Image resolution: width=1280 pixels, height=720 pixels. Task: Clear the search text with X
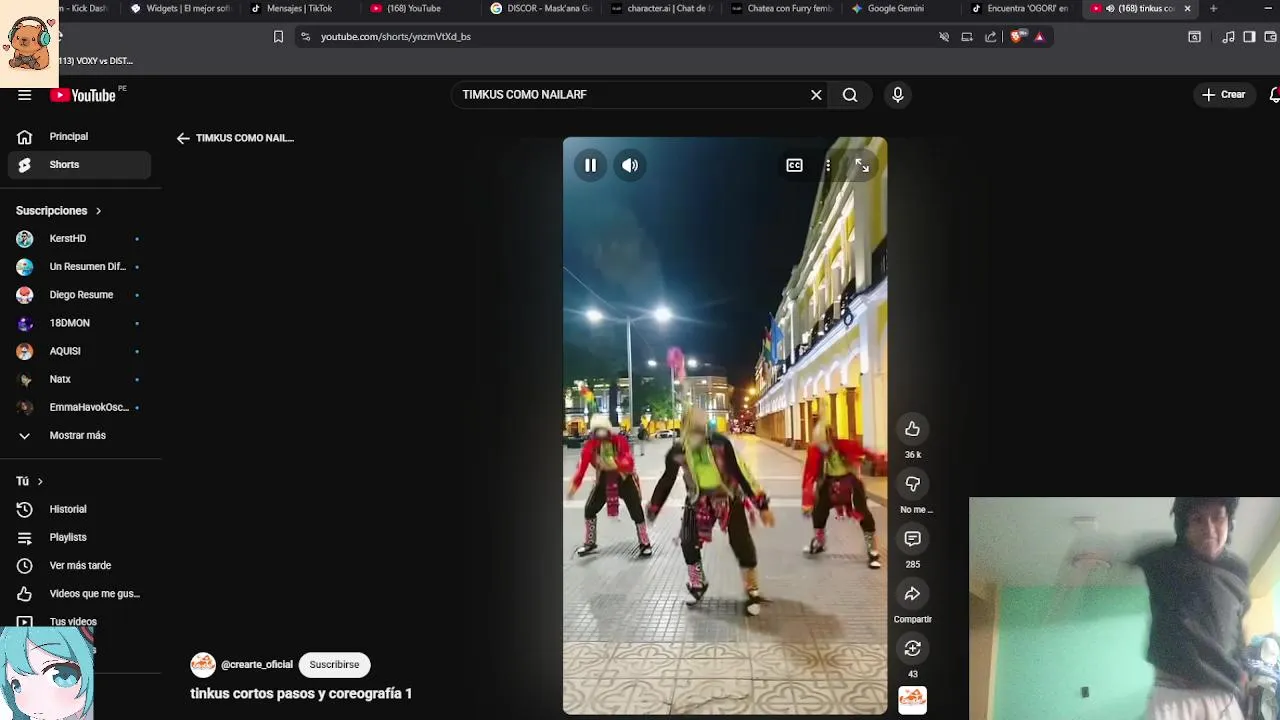coord(816,95)
